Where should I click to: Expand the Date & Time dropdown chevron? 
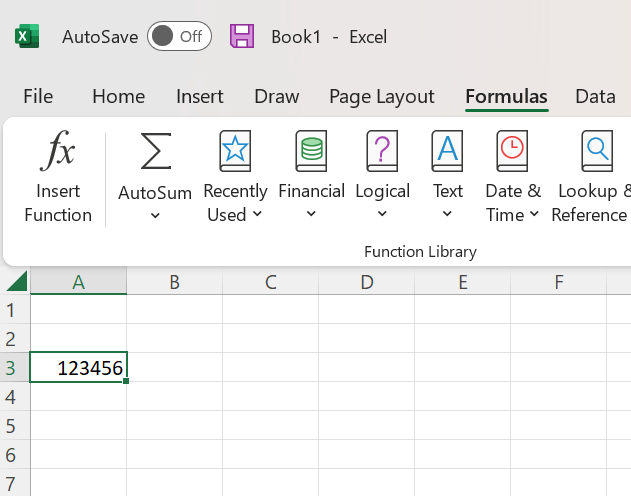(534, 214)
